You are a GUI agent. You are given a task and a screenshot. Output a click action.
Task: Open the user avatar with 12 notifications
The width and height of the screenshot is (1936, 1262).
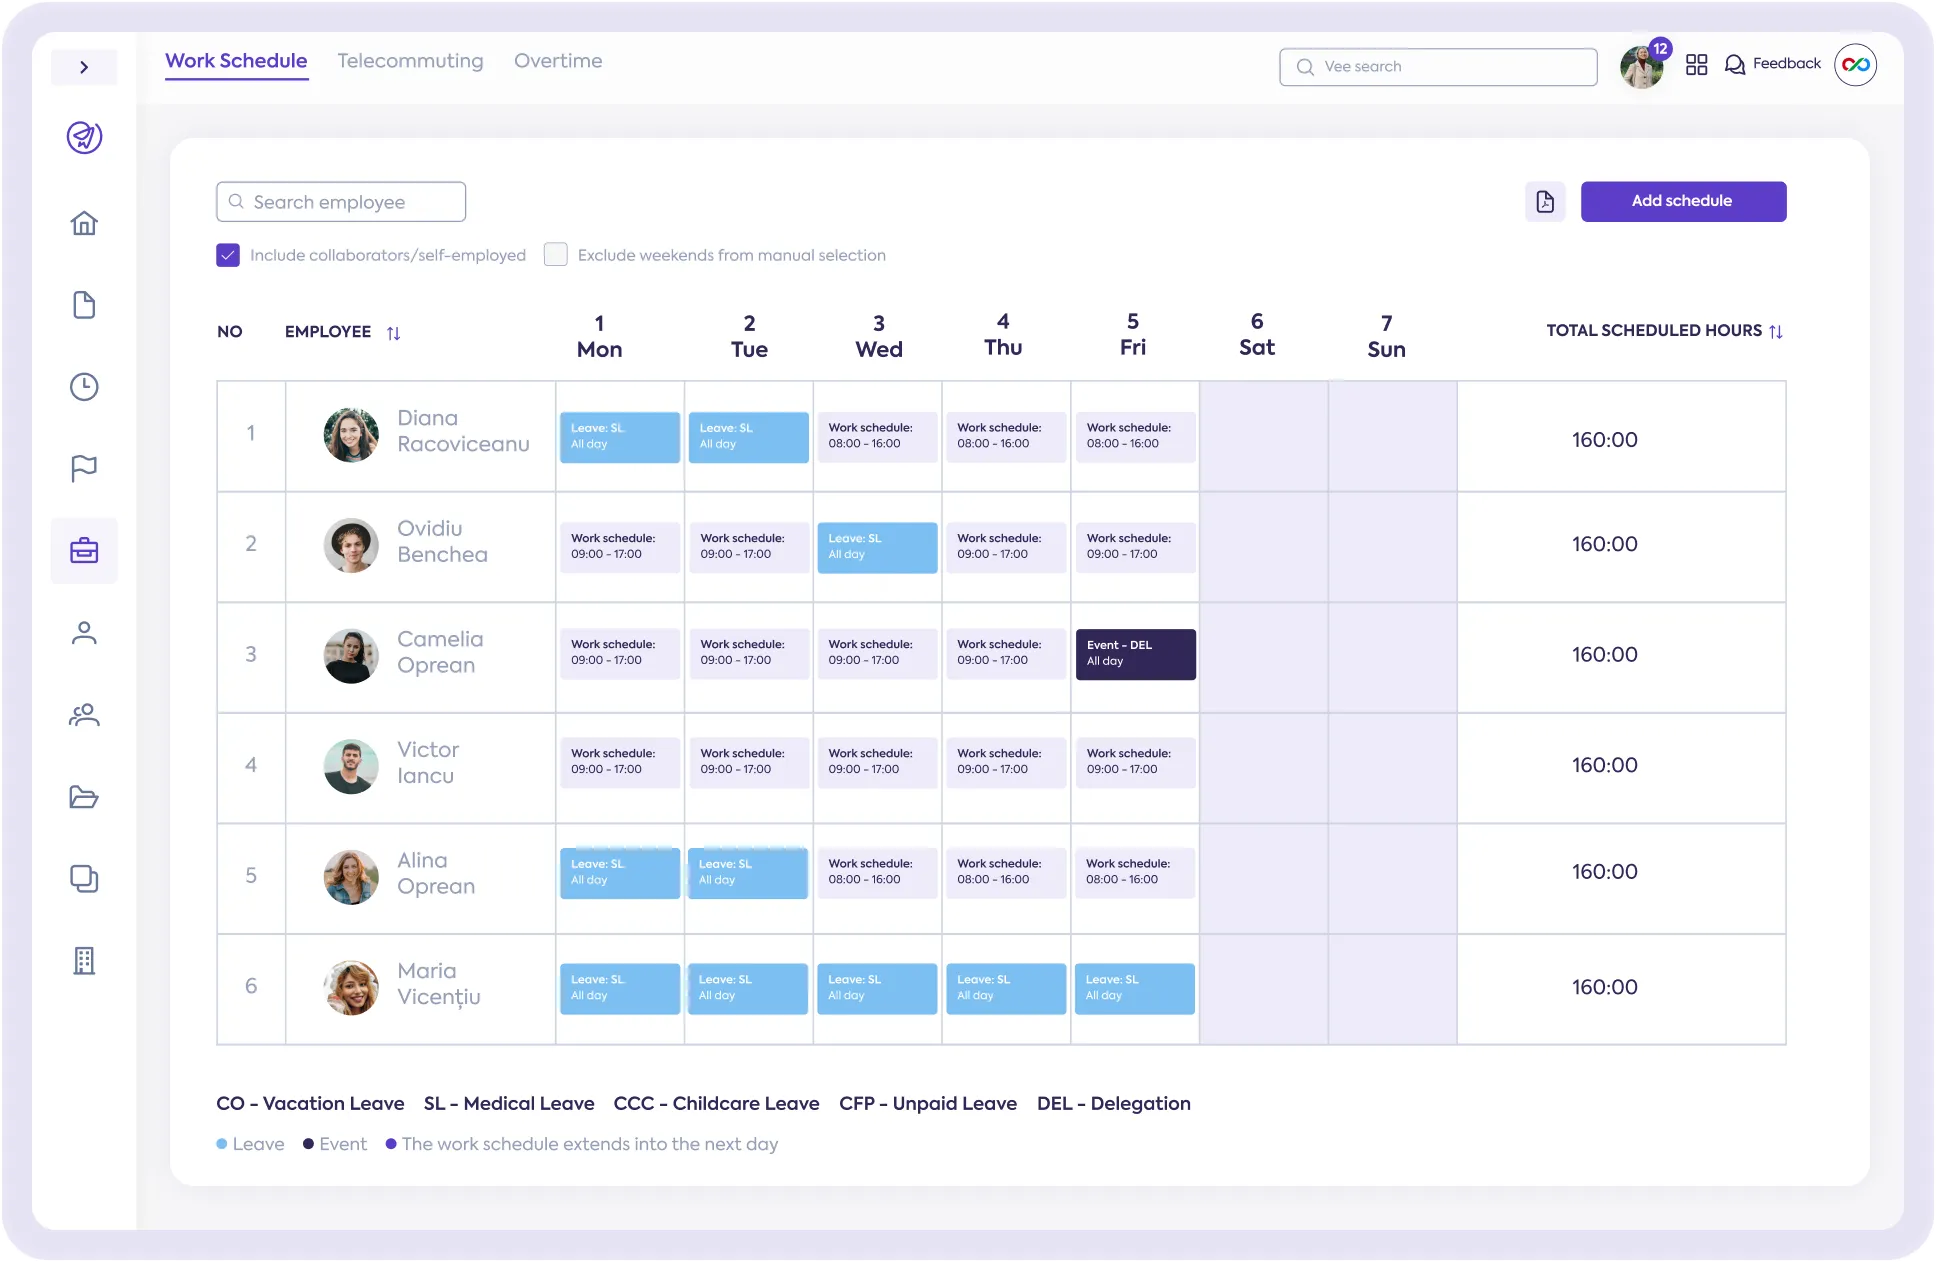(1642, 66)
